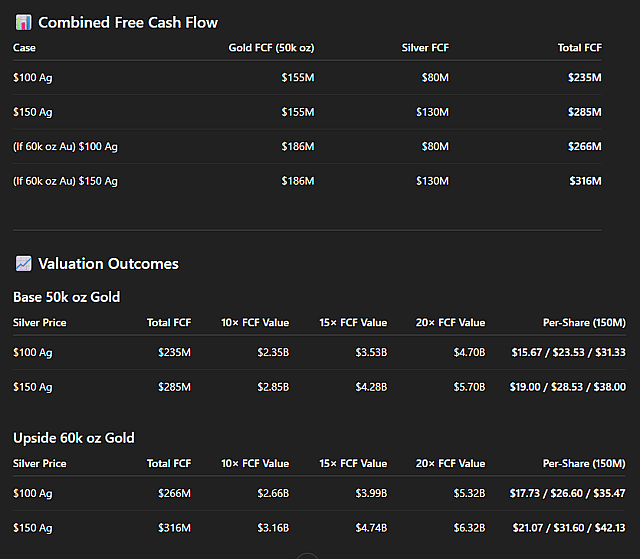Click the bar chart emoji icon
Image resolution: width=640 pixels, height=559 pixels.
tap(23, 22)
